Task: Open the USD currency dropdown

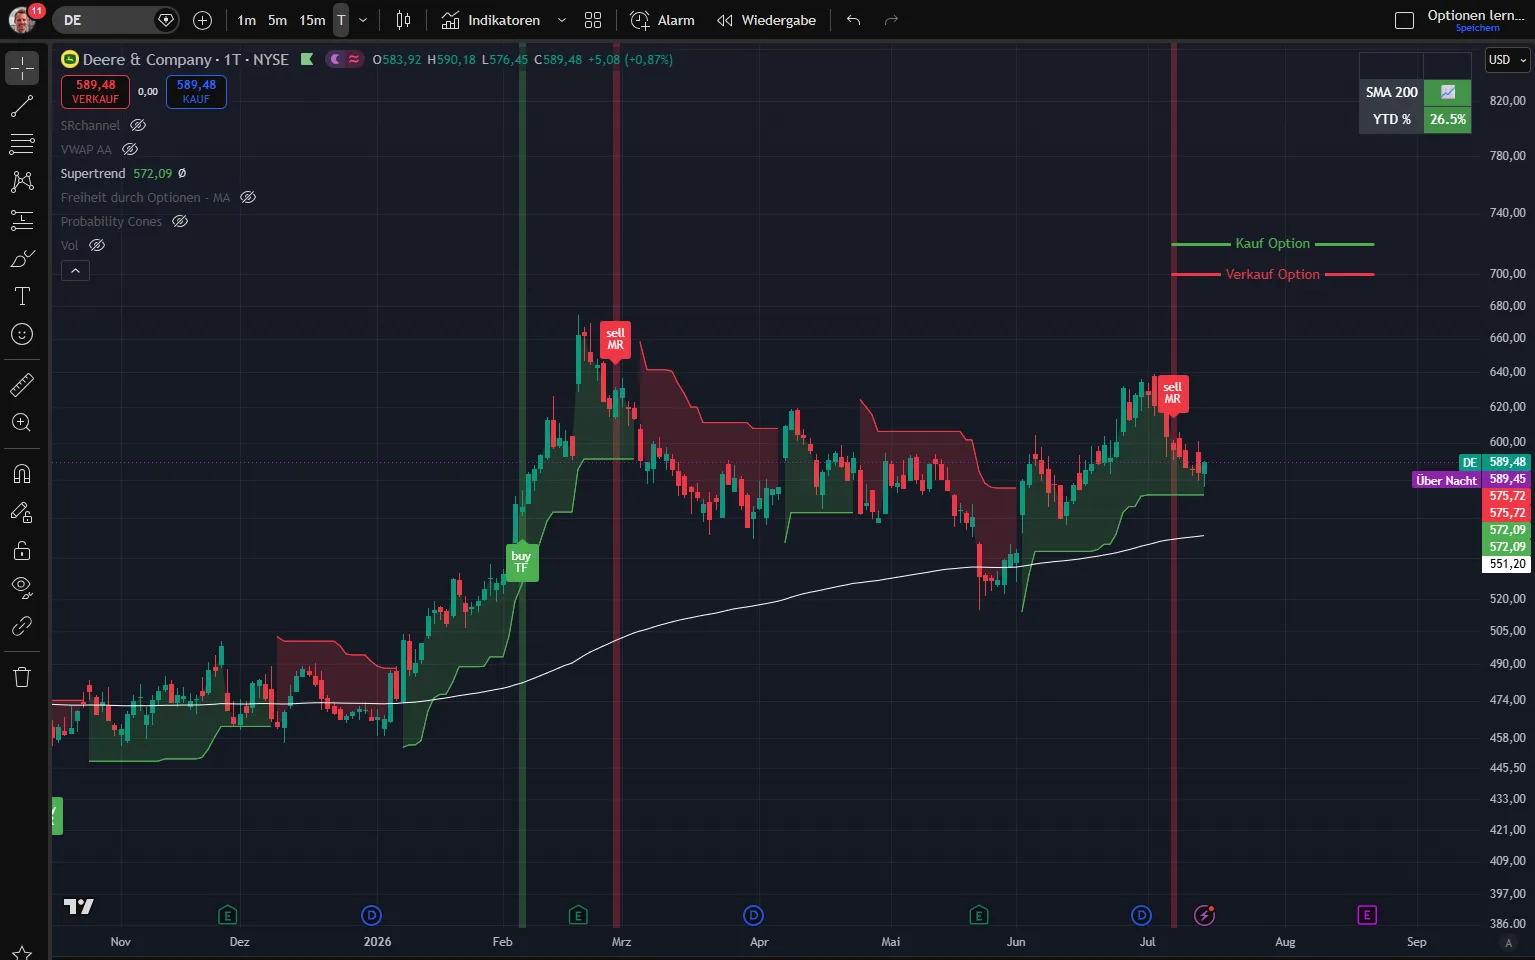Action: point(1508,60)
